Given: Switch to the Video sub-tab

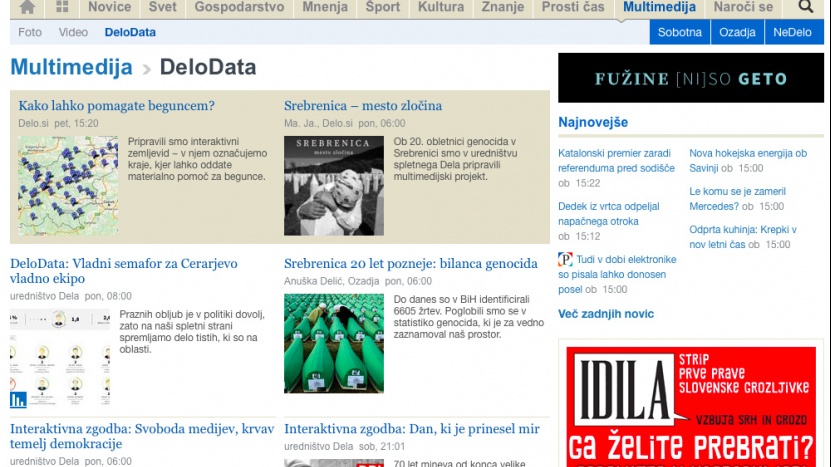Looking at the screenshot, I should 73,32.
